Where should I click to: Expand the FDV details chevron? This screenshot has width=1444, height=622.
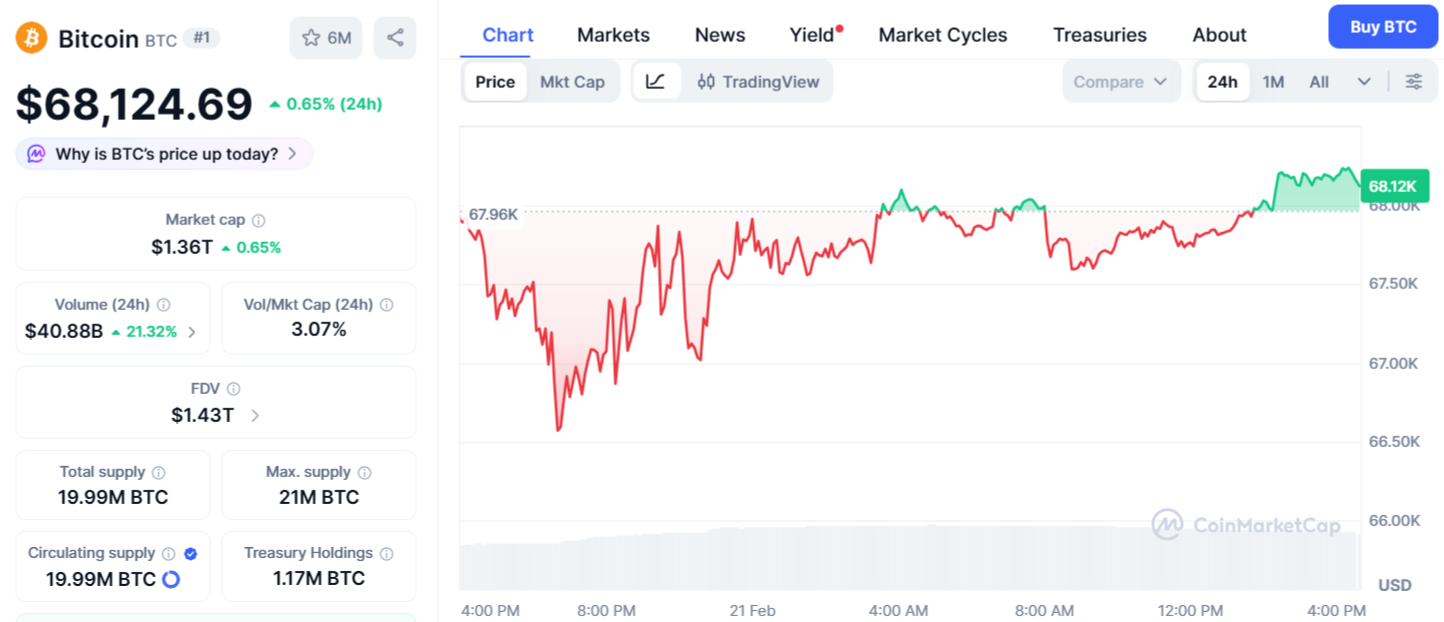click(257, 415)
